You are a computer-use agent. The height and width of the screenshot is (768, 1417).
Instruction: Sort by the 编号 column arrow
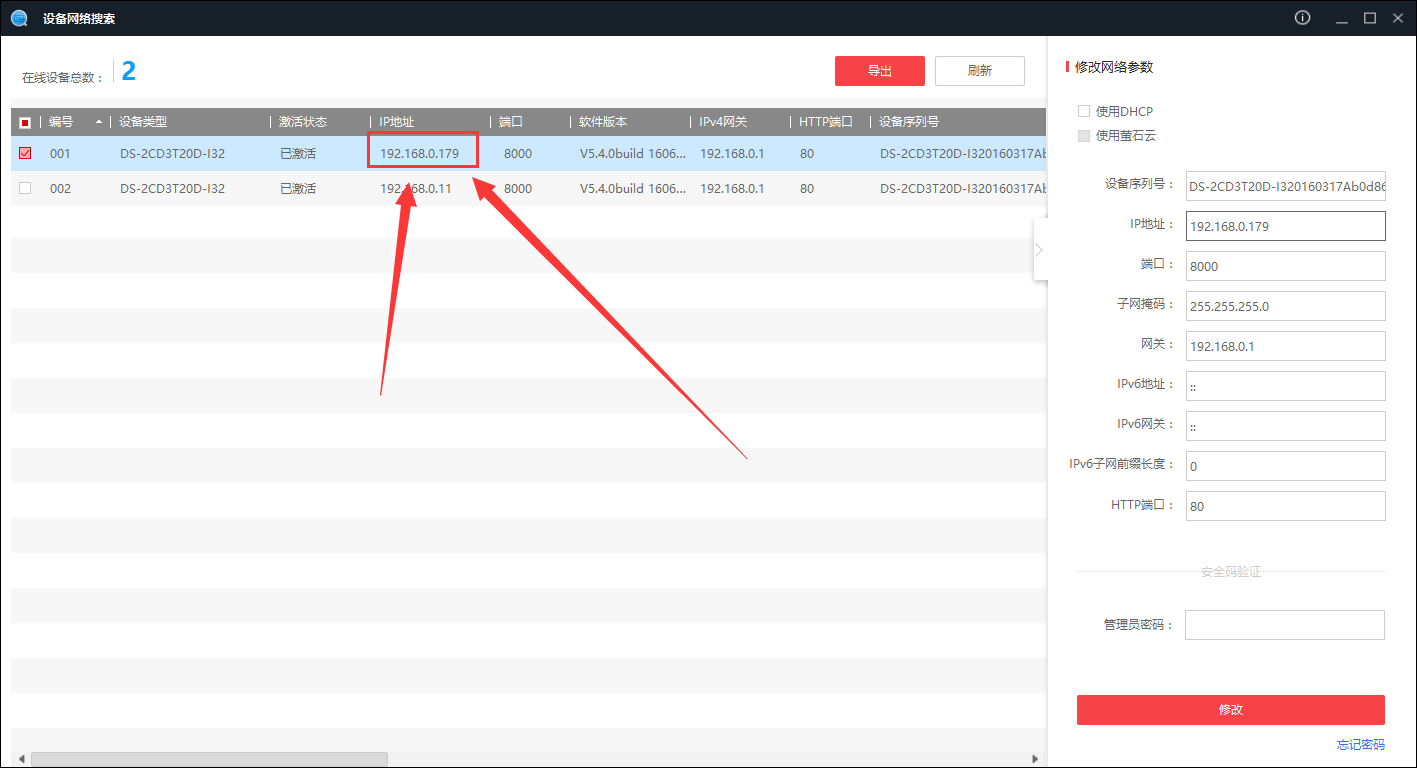coord(98,122)
